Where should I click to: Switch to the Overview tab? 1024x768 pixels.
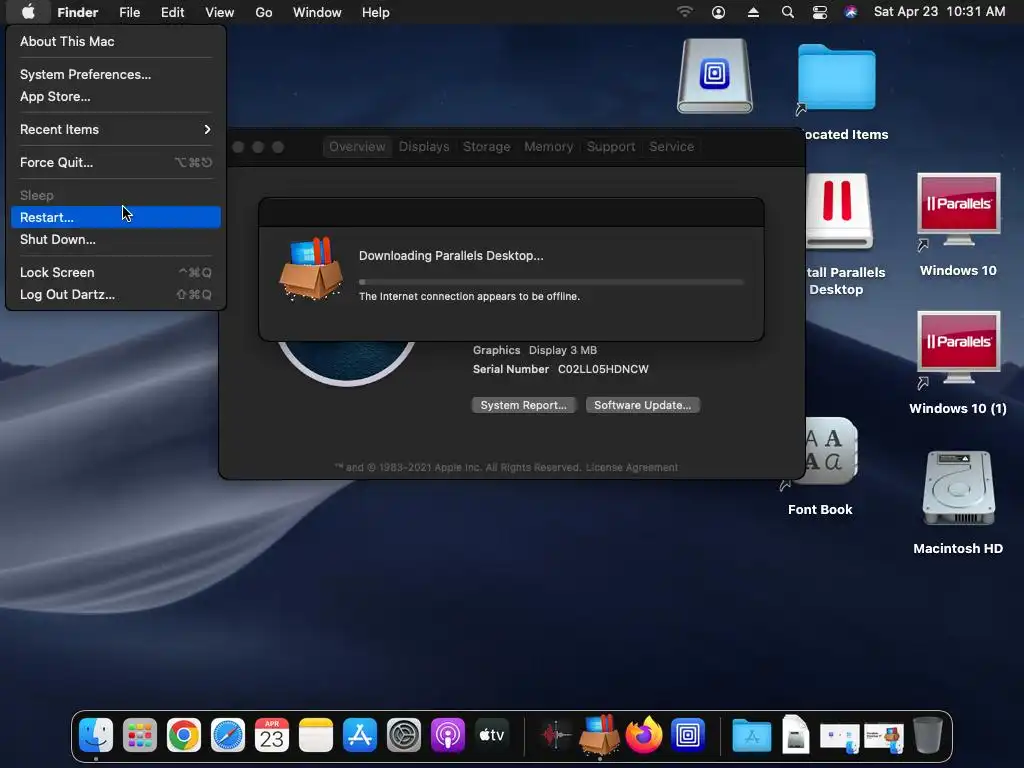click(x=357, y=146)
